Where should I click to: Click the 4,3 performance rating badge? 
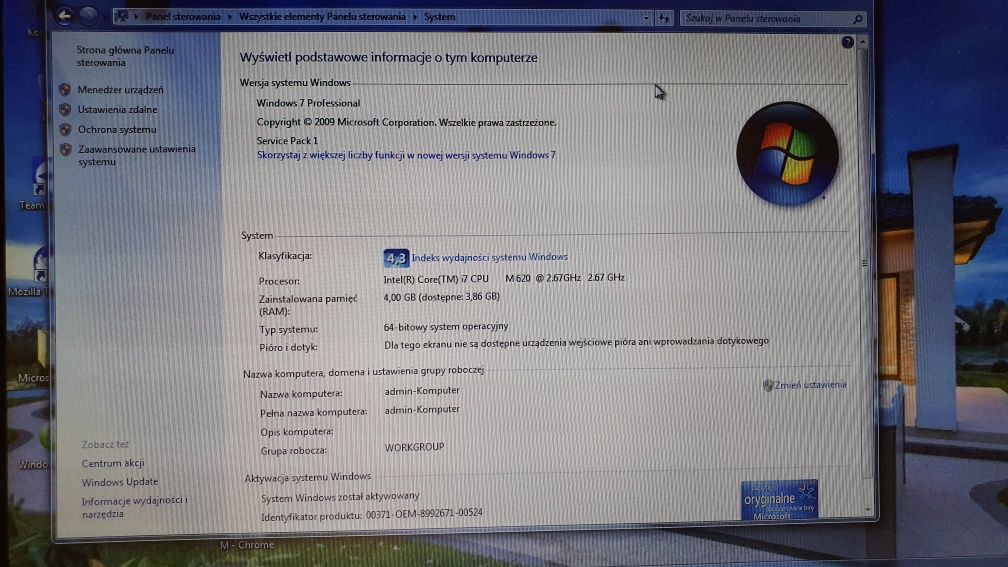[396, 258]
